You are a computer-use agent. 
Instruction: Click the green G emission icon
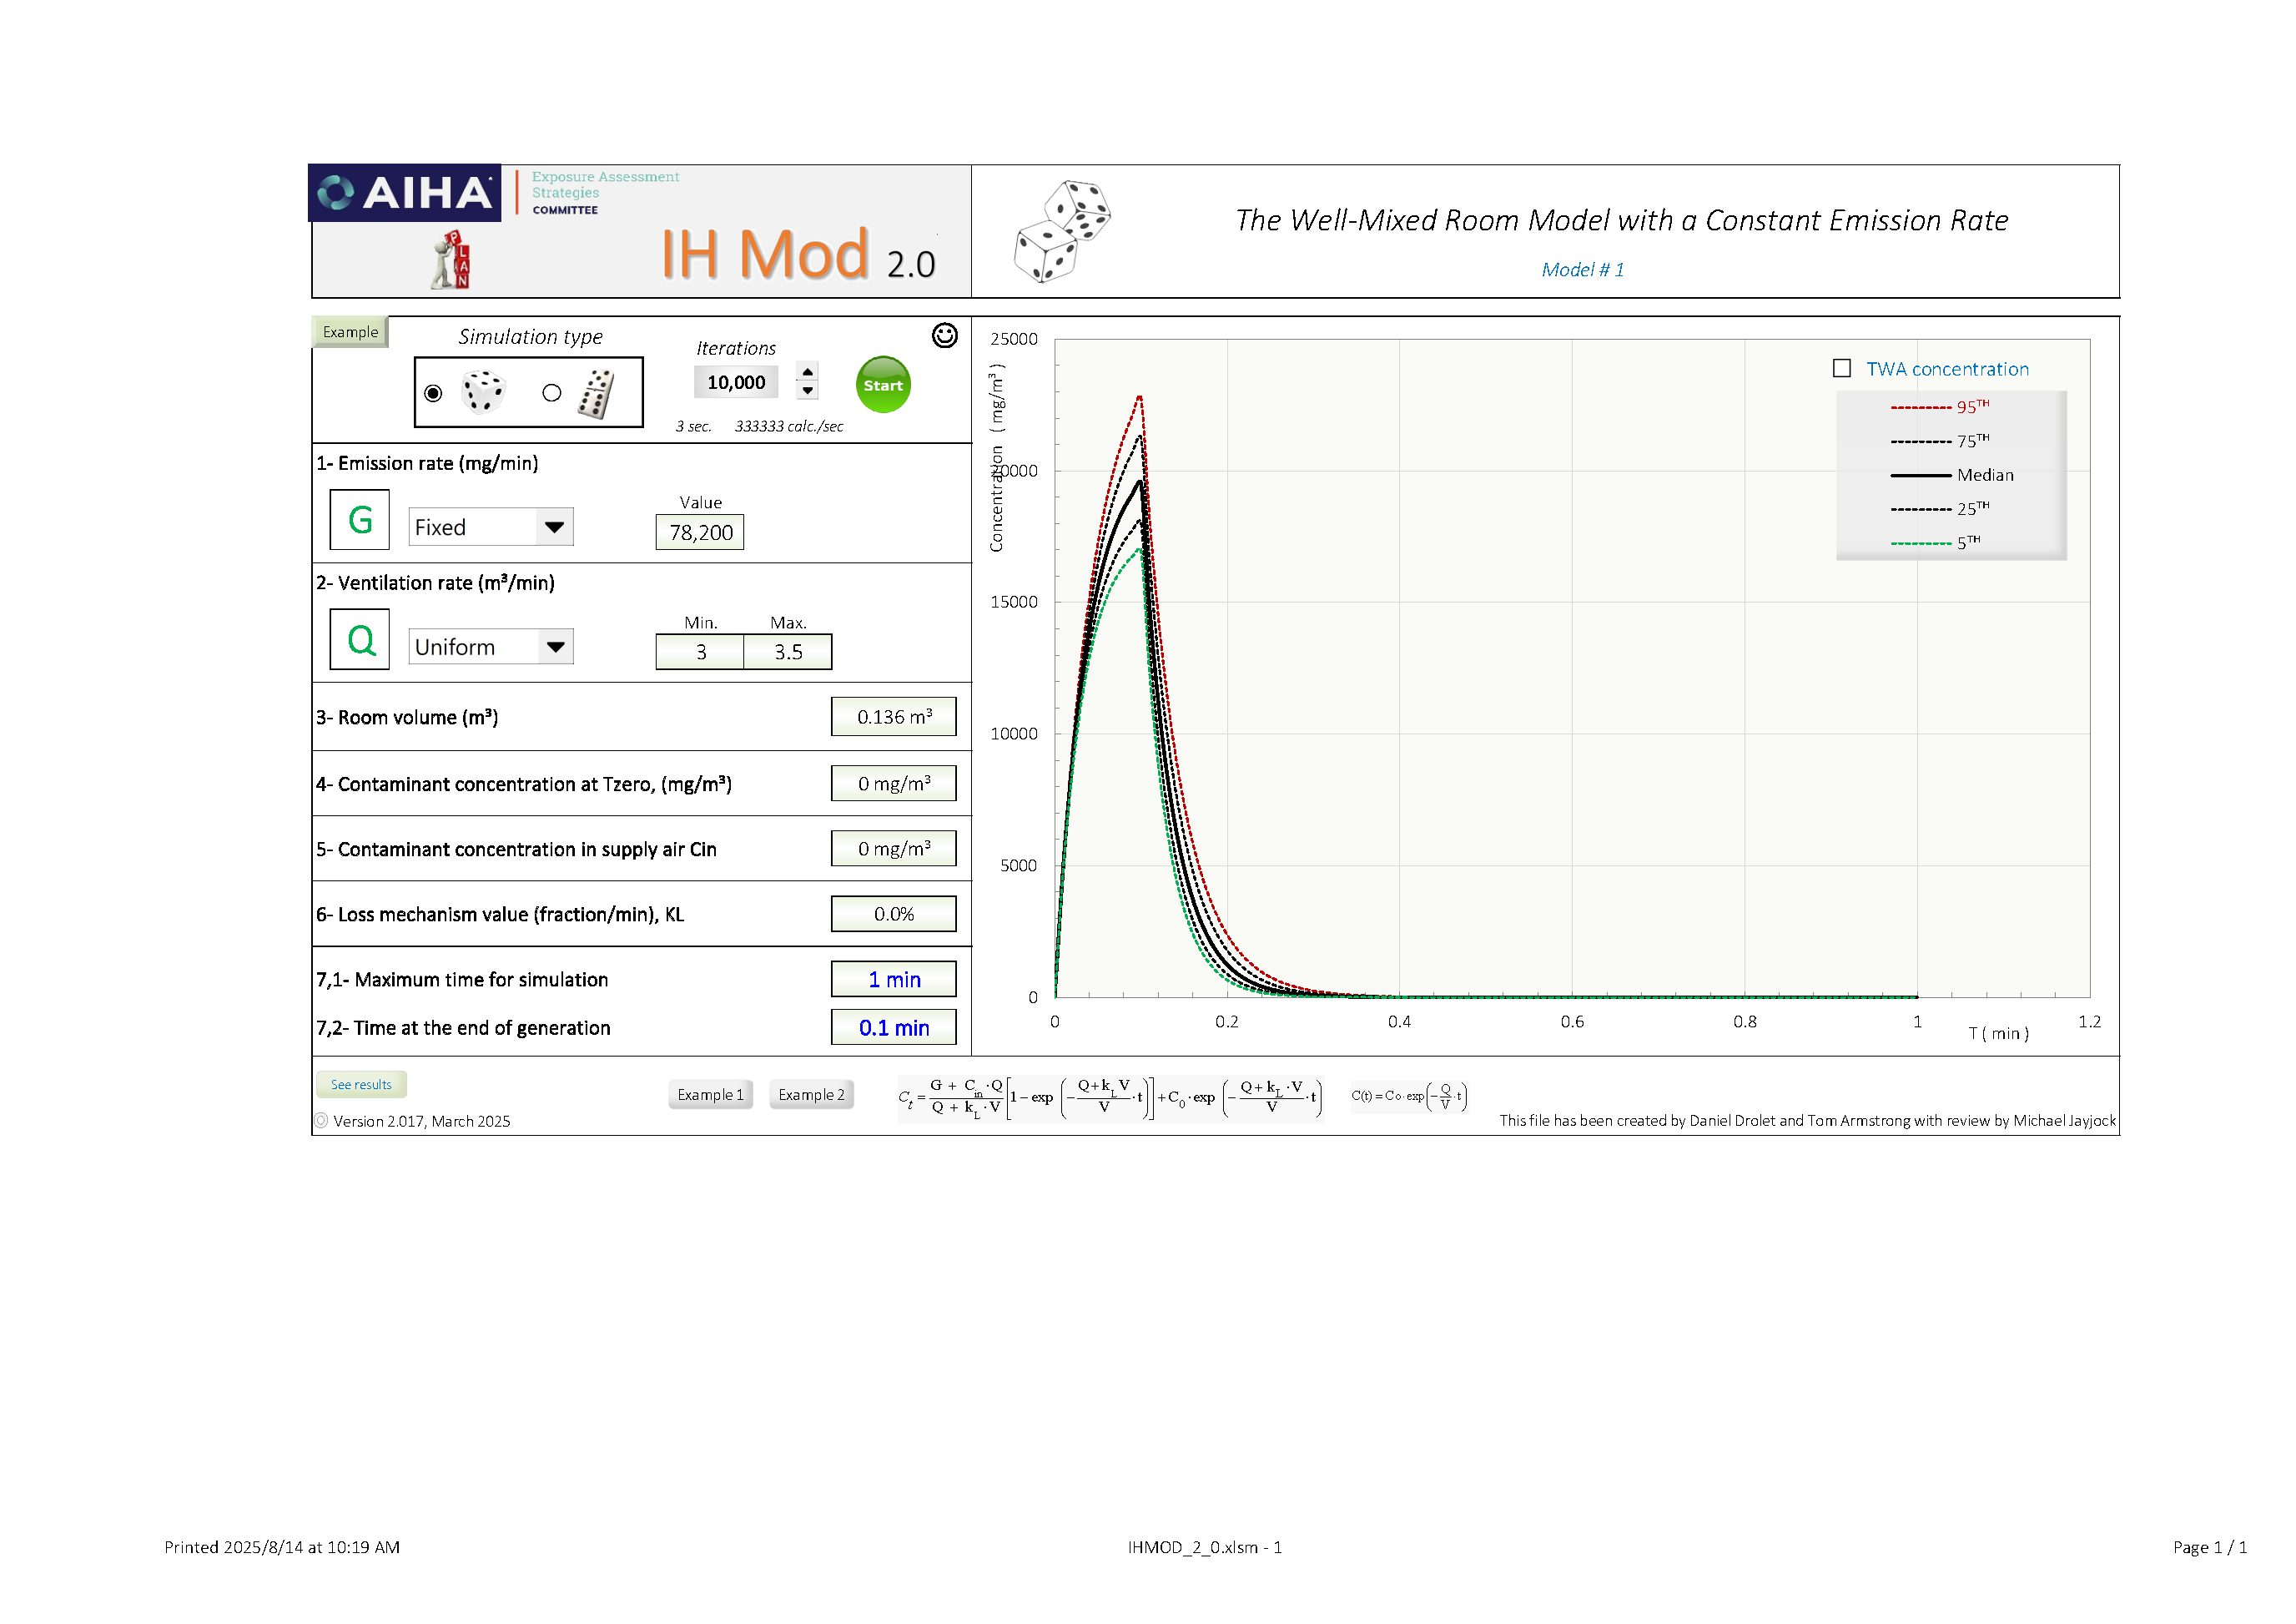(x=360, y=520)
